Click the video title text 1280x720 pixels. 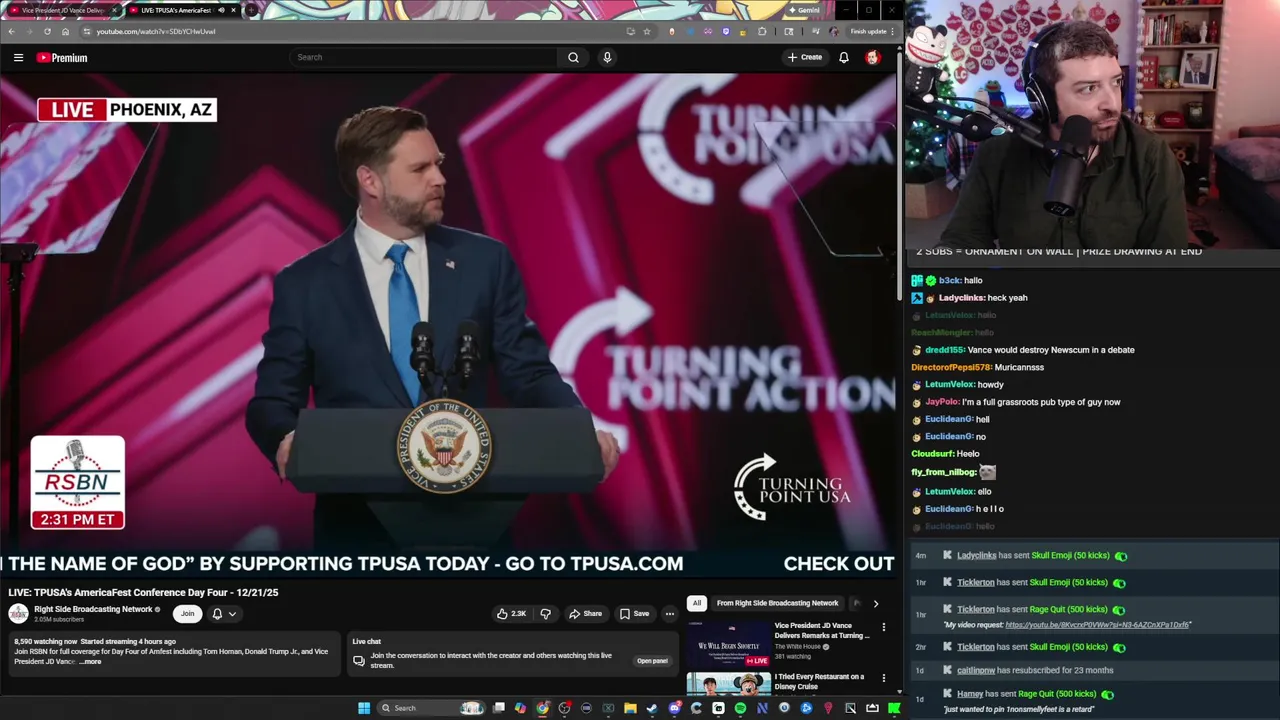point(143,592)
